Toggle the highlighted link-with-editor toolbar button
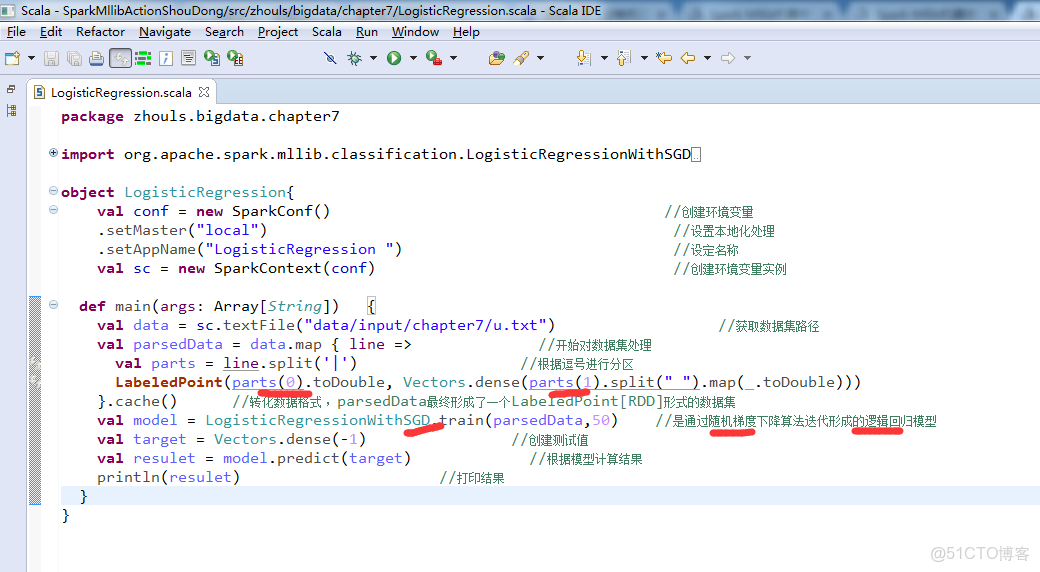The image size is (1040, 572). (x=120, y=58)
